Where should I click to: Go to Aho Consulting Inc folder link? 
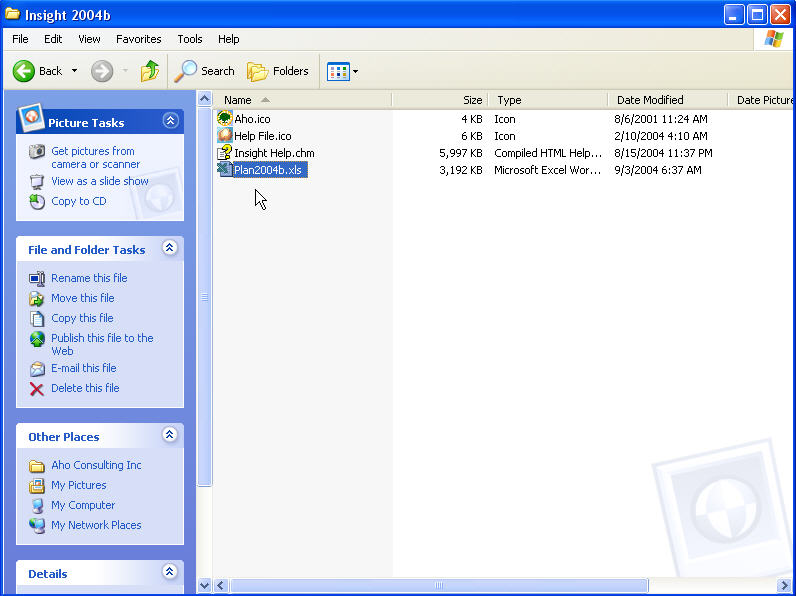96,465
